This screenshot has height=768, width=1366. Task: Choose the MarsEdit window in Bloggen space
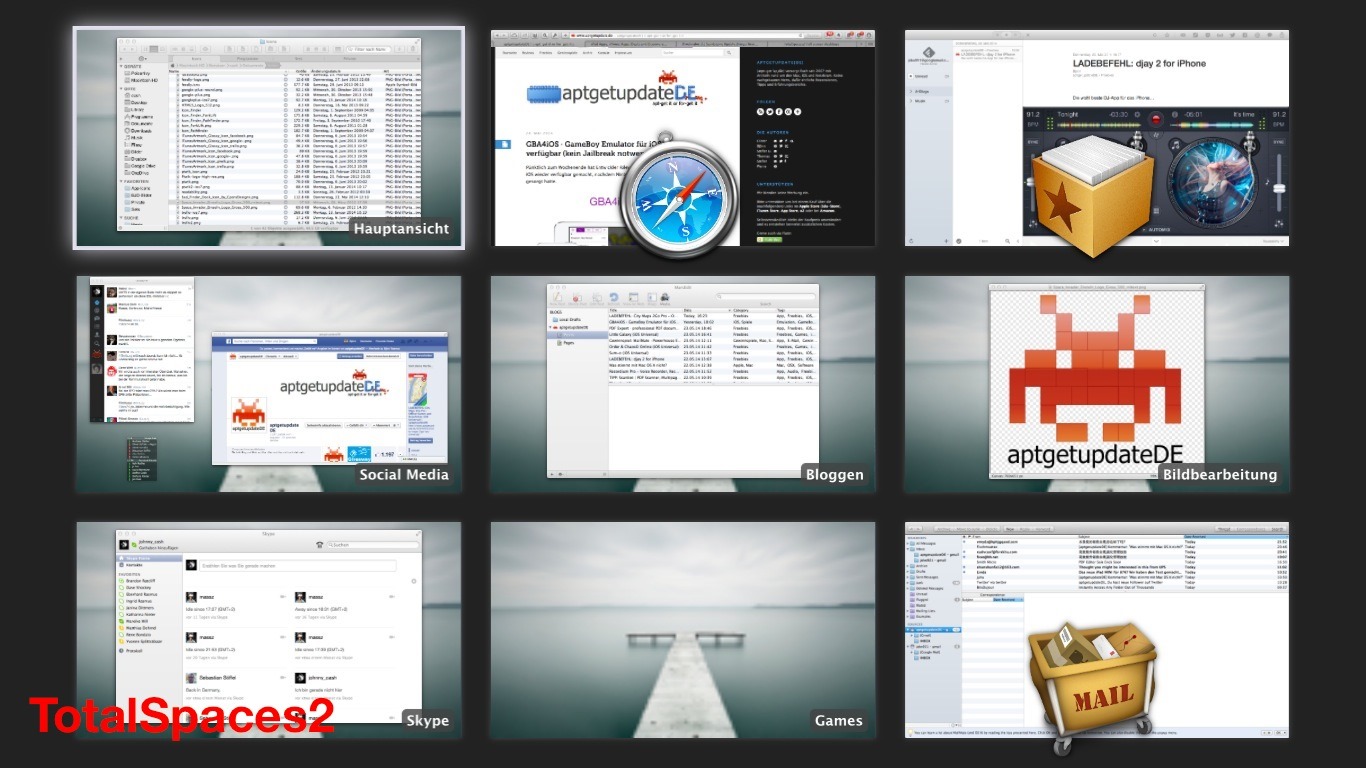point(683,380)
